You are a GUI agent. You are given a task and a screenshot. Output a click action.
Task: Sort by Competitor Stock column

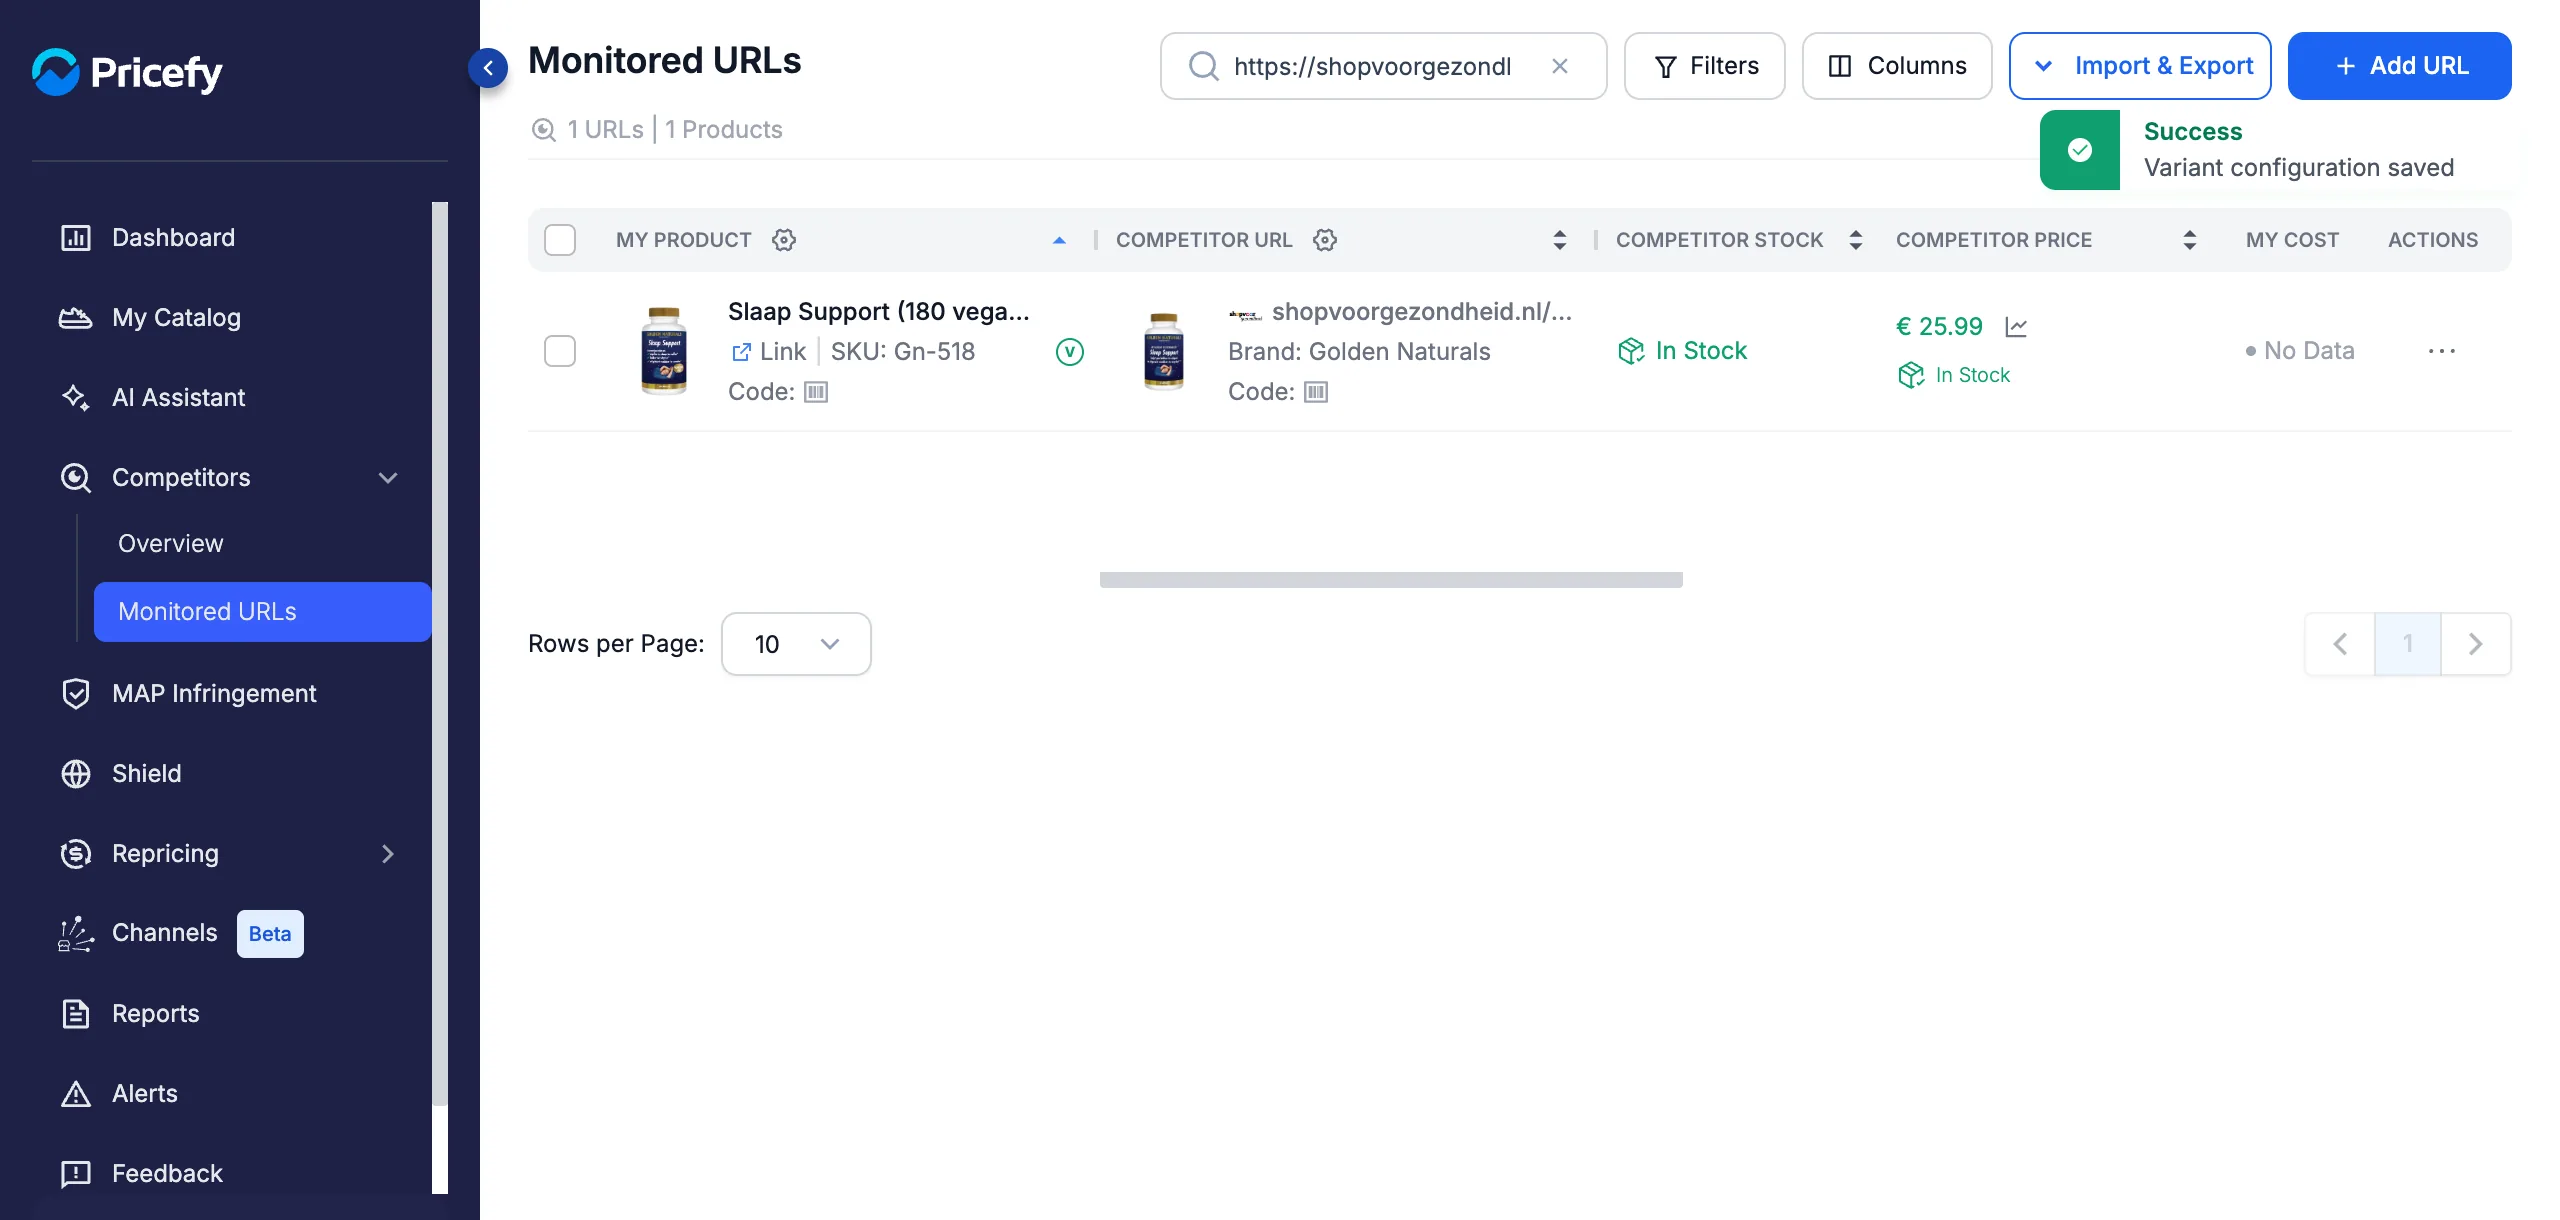pyautogui.click(x=1855, y=240)
